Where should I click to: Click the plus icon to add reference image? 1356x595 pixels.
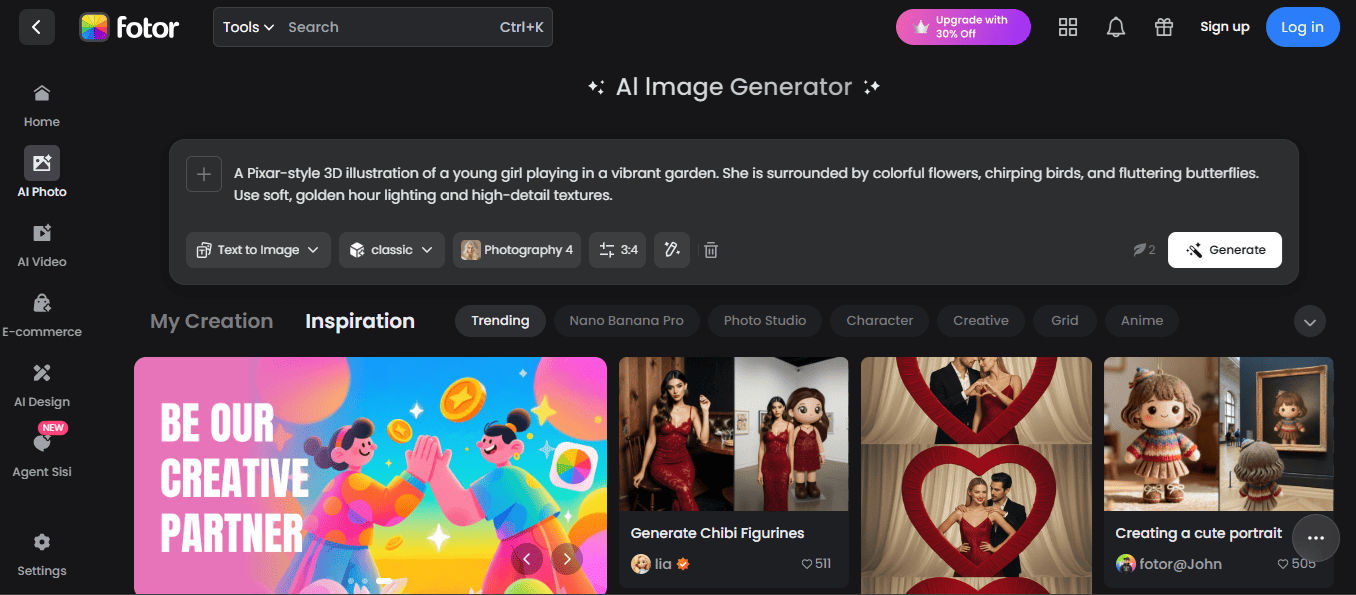click(204, 173)
